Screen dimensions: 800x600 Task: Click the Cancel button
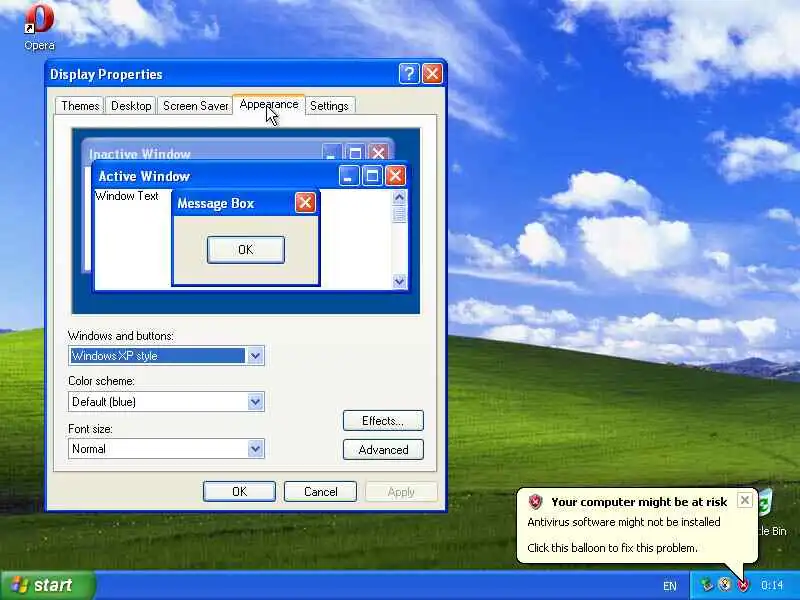click(x=320, y=492)
